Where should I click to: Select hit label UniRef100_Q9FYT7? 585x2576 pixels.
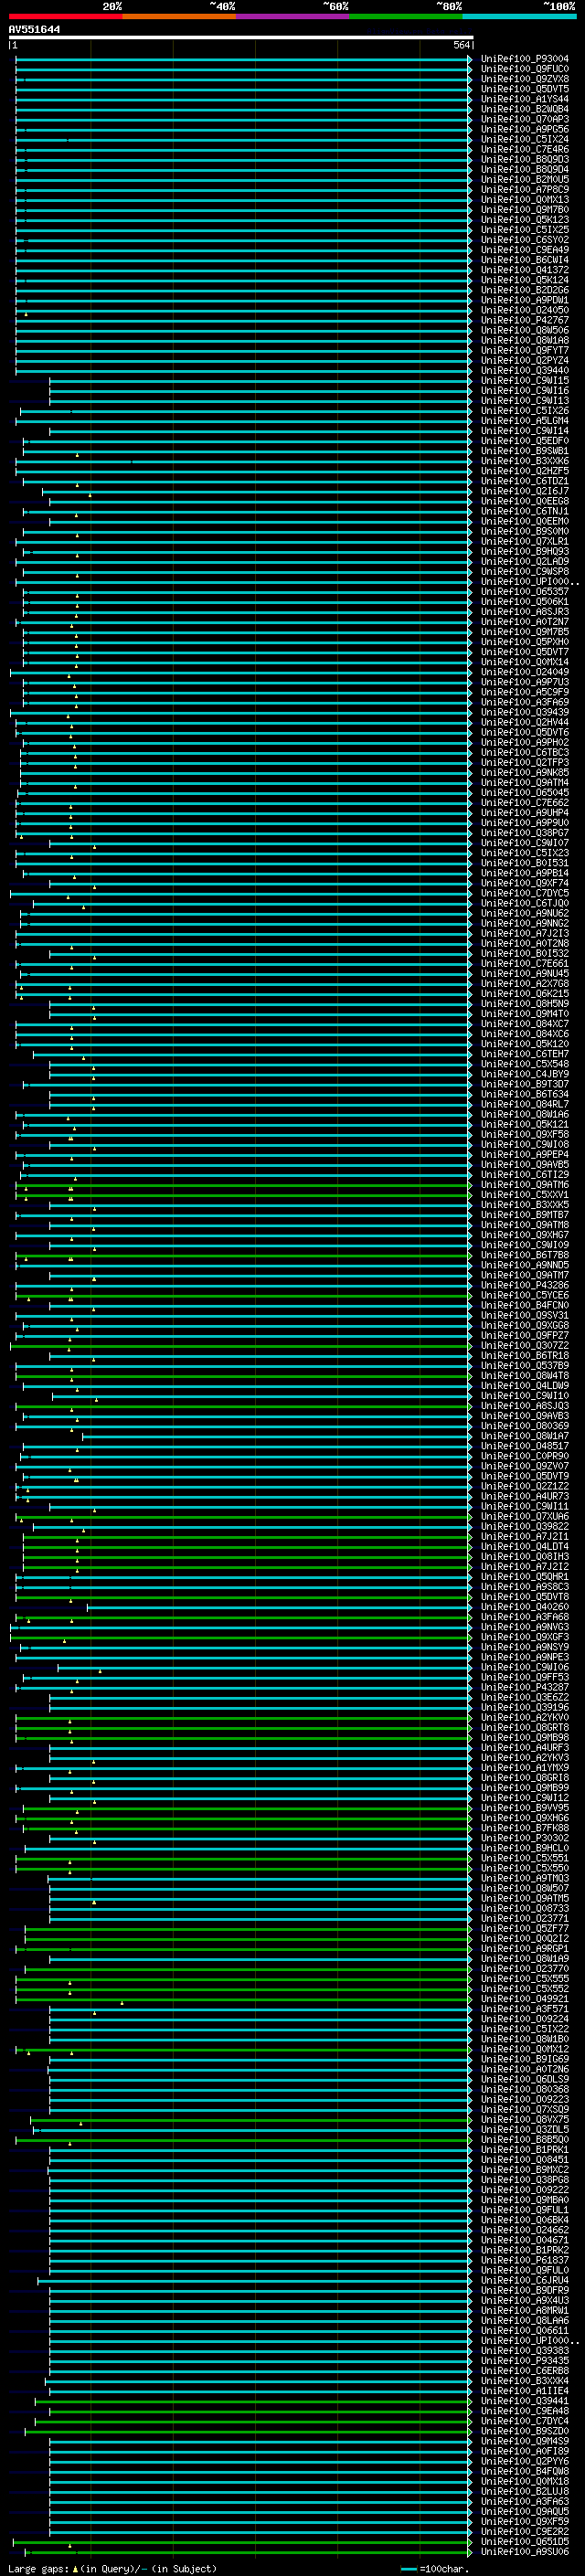(525, 350)
